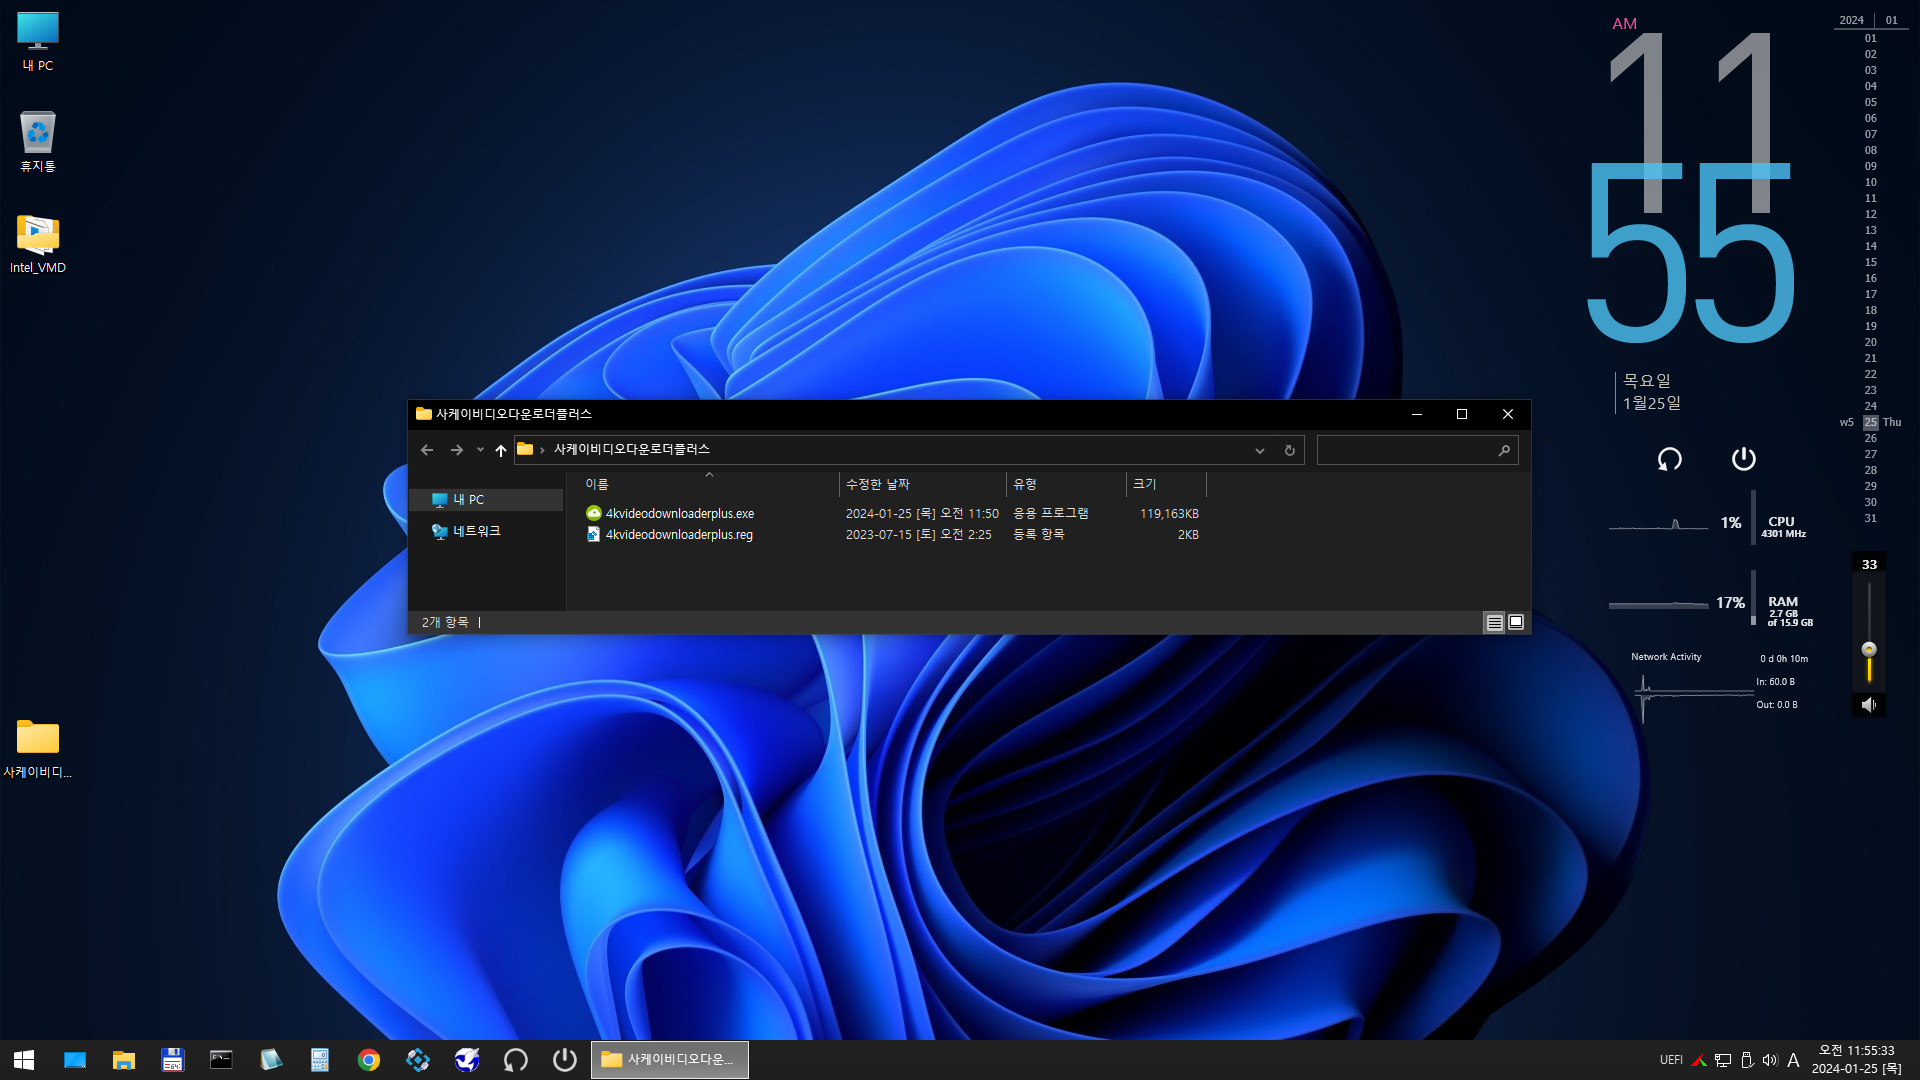Click day 25 in the calendar widget
The image size is (1920, 1080).
point(1870,423)
